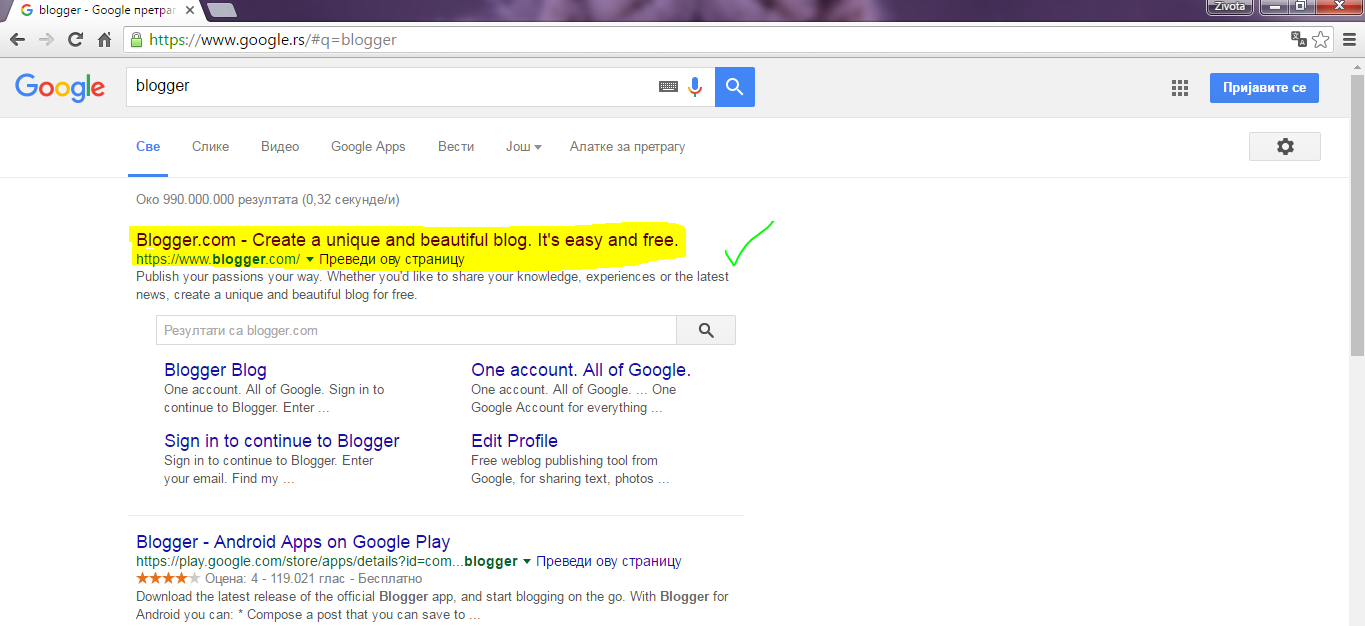The width and height of the screenshot is (1365, 626).
Task: Switch to the Вести tab
Action: coord(456,146)
